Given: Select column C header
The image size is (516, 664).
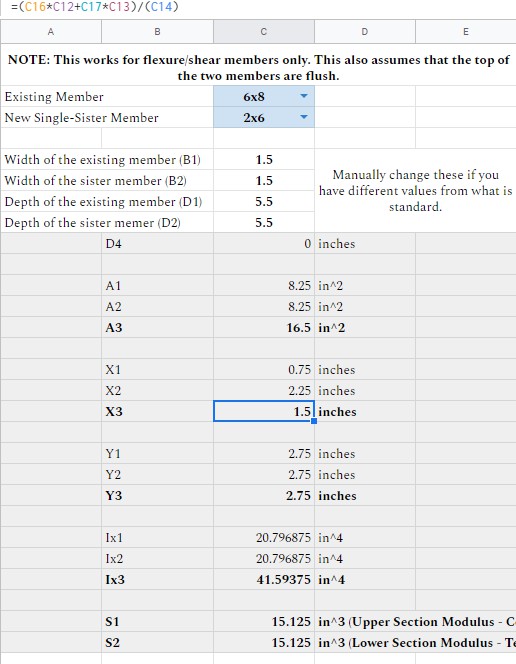Looking at the screenshot, I should [264, 32].
